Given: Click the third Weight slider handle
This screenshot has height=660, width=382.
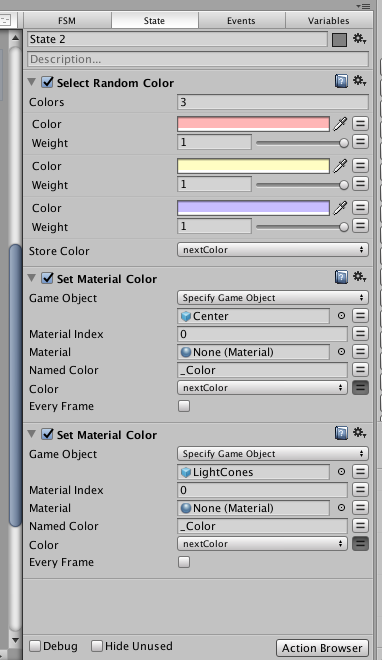Looking at the screenshot, I should [x=344, y=227].
